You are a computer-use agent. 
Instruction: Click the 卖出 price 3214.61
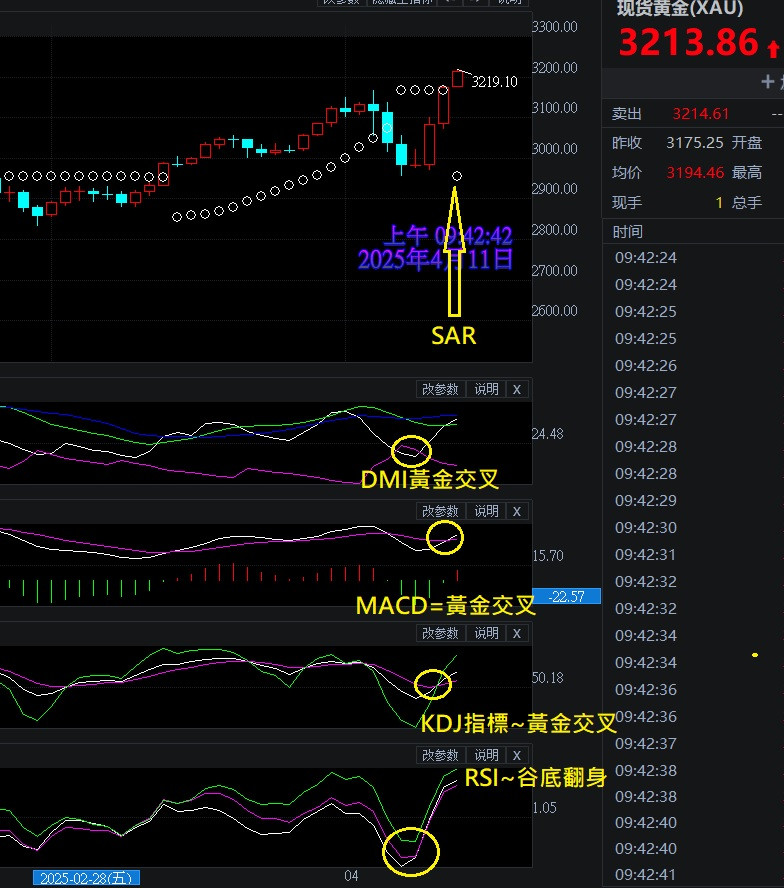pyautogui.click(x=700, y=115)
